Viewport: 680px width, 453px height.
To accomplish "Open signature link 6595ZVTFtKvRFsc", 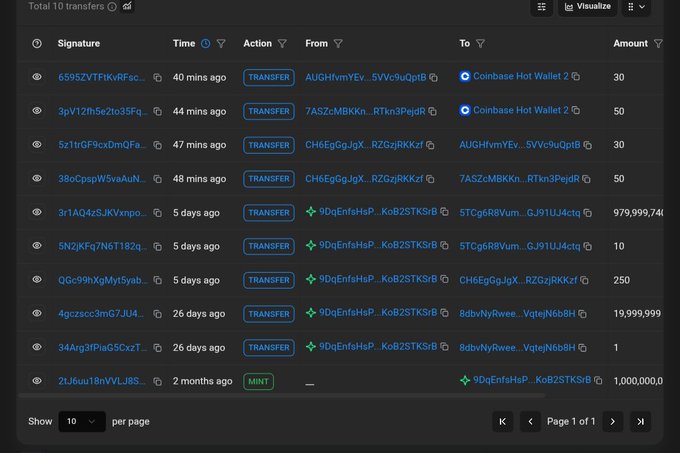I will click(x=101, y=78).
